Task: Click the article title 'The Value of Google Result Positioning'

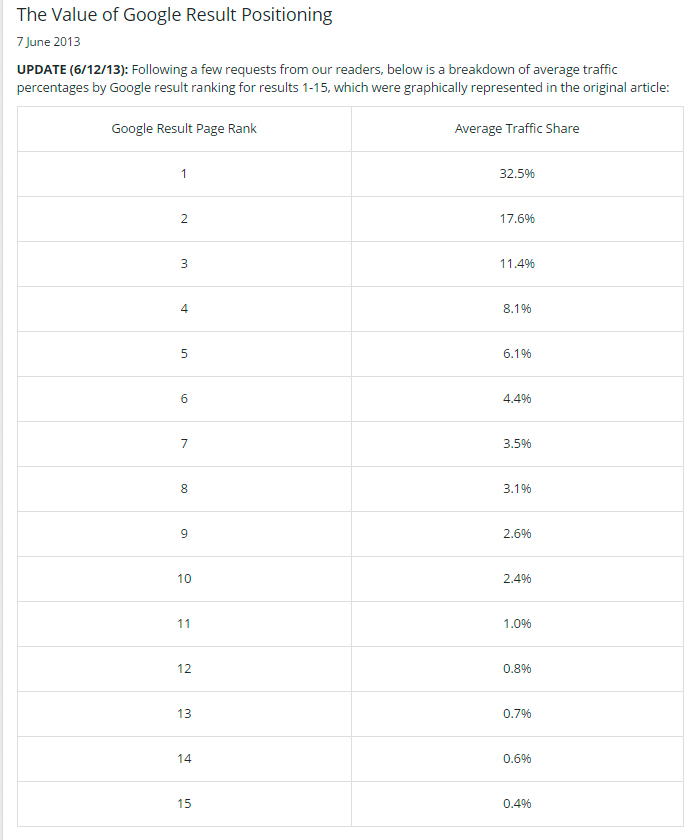Action: [x=174, y=16]
